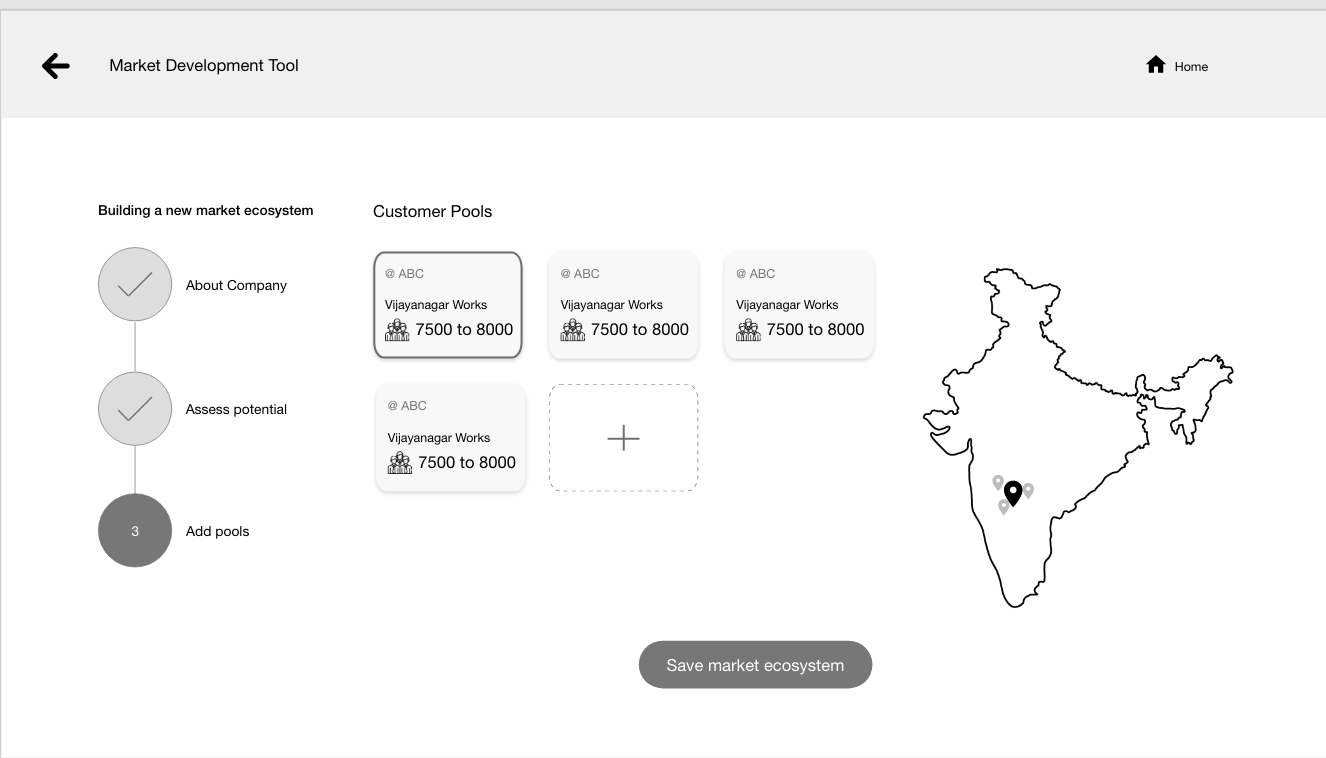This screenshot has width=1326, height=758.
Task: Select the gray pin upper-left of the black pin
Action: click(997, 483)
